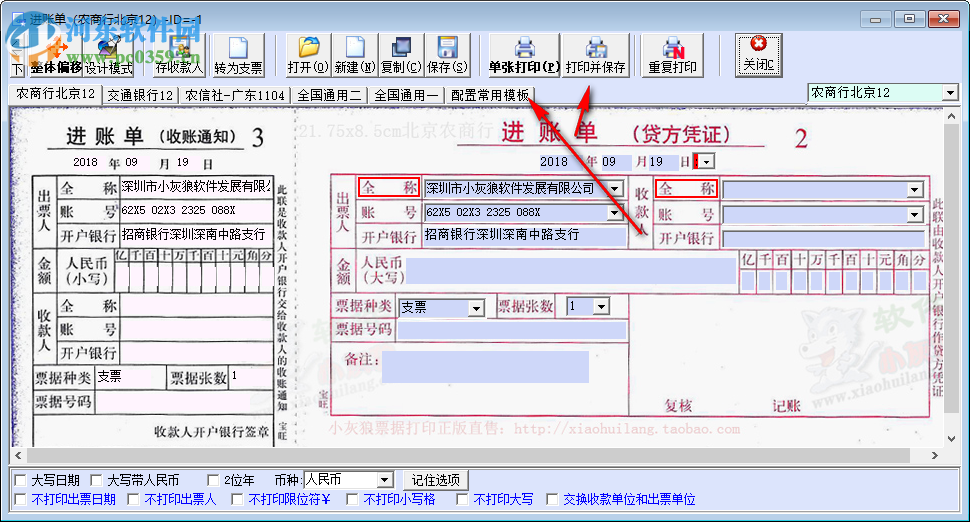
Task: Expand the payee 账号 account dropdown
Action: [x=915, y=215]
